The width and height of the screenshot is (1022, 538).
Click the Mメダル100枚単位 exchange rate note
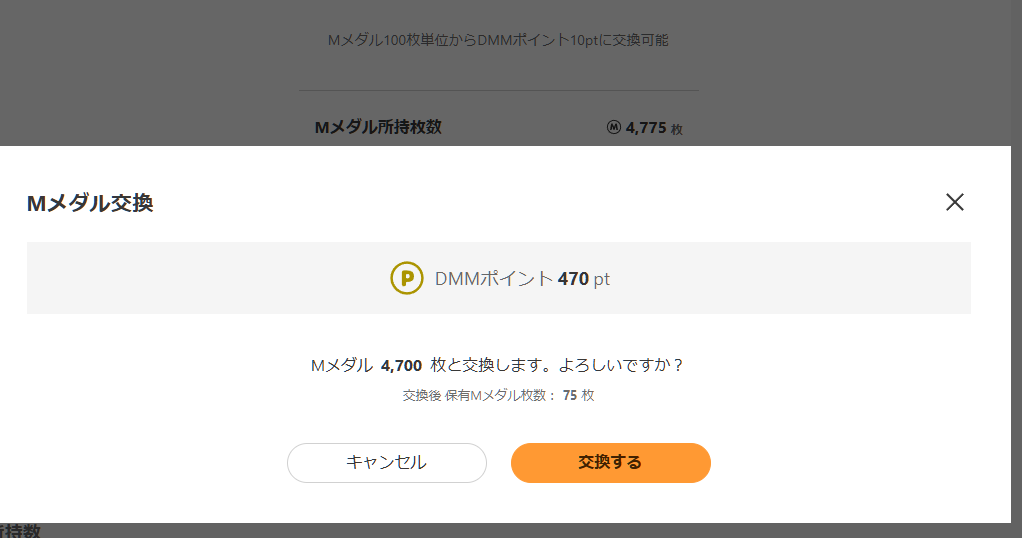pyautogui.click(x=498, y=40)
